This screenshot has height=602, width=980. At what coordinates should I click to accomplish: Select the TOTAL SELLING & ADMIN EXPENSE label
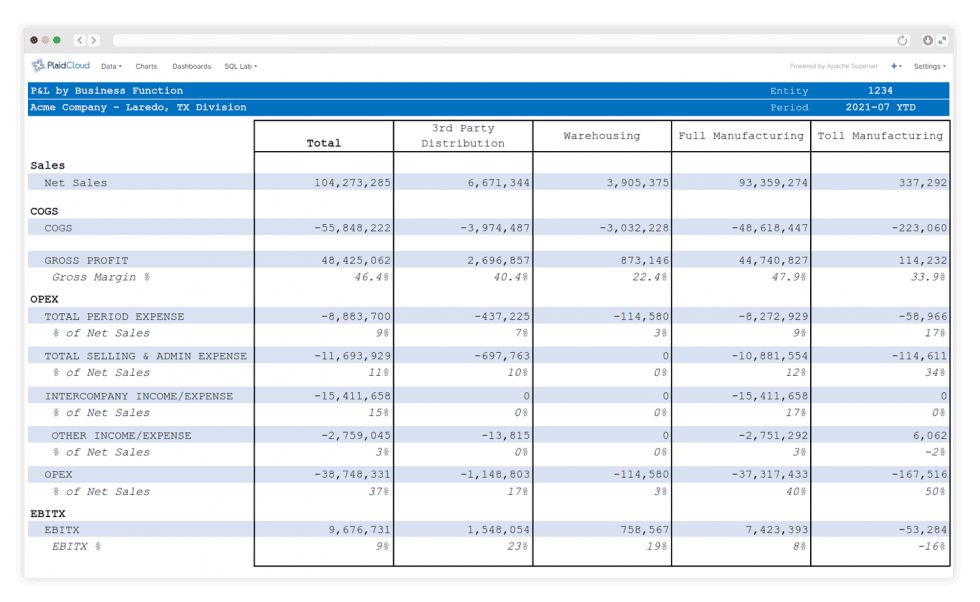pyautogui.click(x=146, y=356)
